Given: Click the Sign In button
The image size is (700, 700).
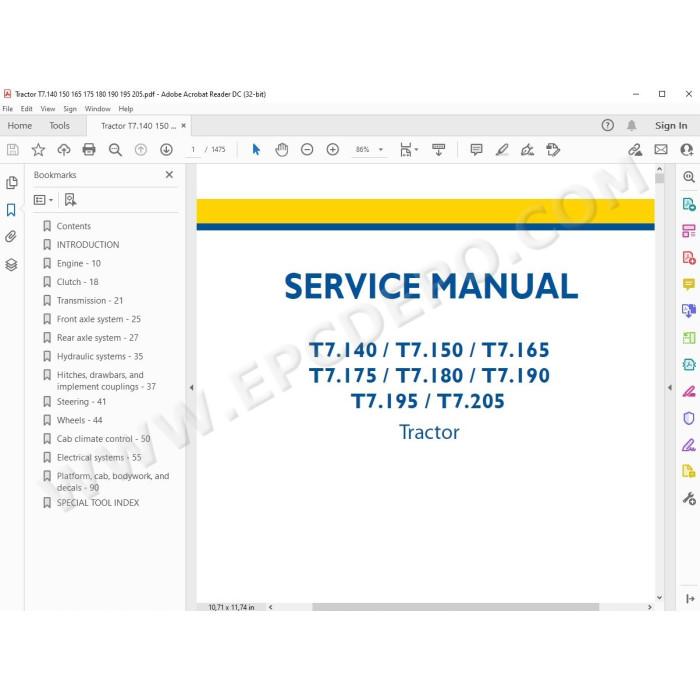Looking at the screenshot, I should (671, 126).
